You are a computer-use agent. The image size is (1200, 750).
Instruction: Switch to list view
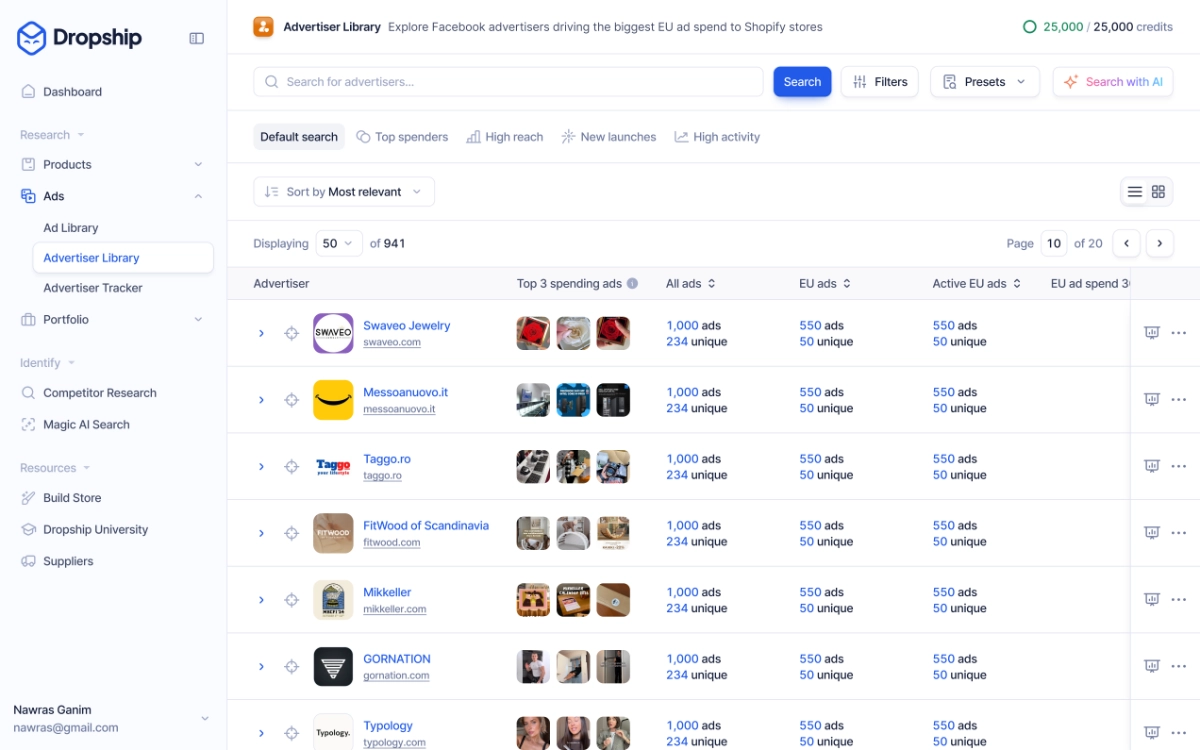pyautogui.click(x=1135, y=192)
